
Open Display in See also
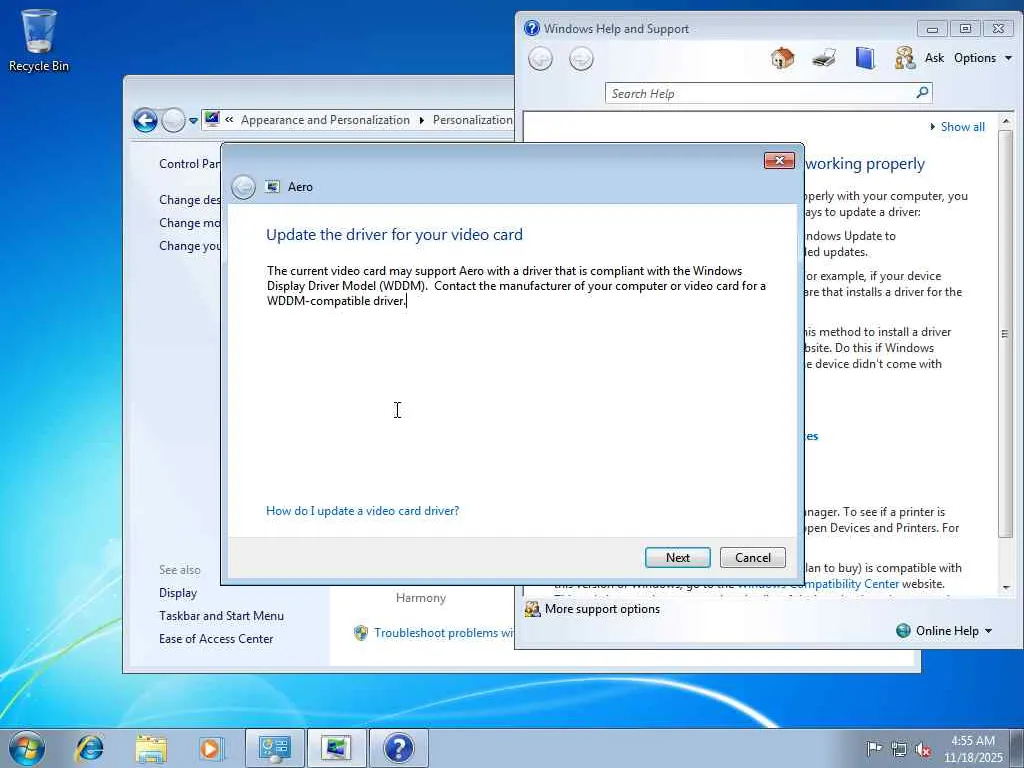(178, 593)
